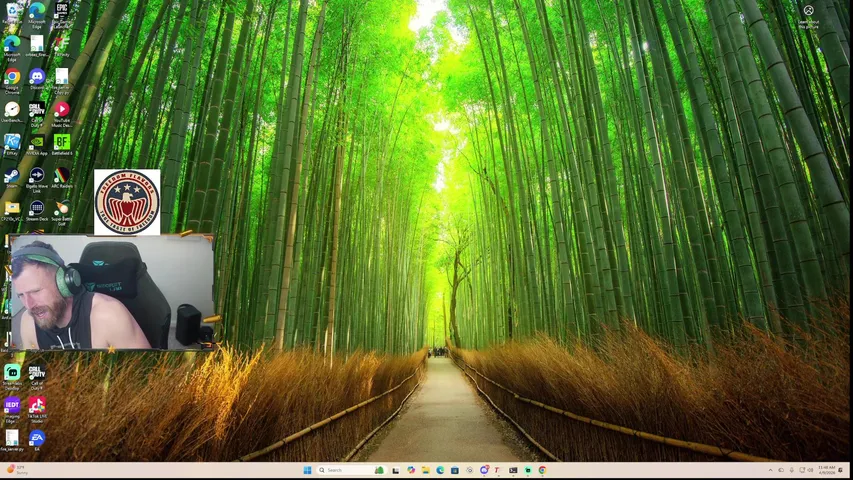
Task: Select the EZKey desktop shortcut
Action: click(12, 145)
